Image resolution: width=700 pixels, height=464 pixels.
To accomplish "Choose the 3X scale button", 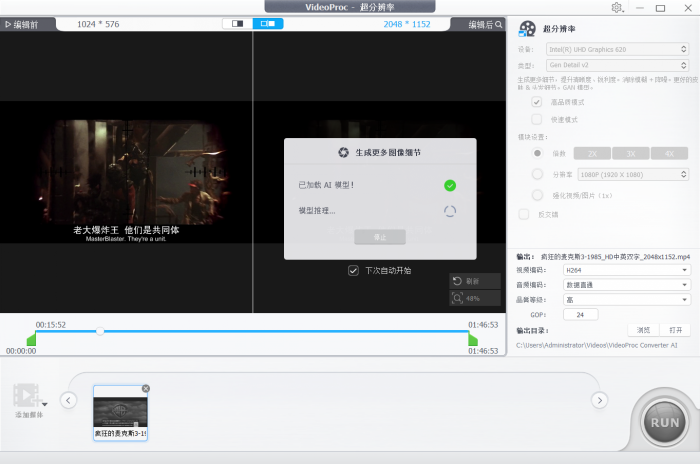I will click(630, 154).
